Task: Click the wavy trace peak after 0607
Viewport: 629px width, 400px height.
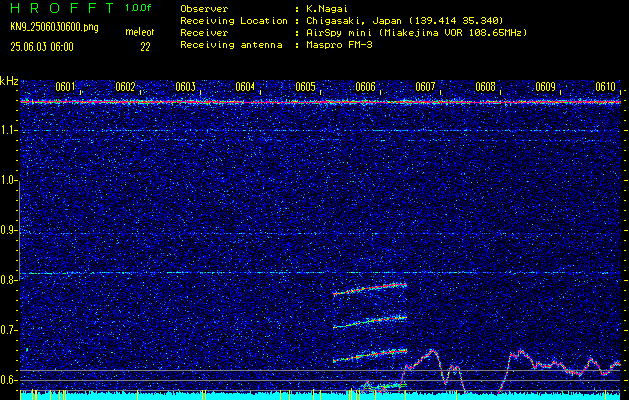Action: point(432,351)
